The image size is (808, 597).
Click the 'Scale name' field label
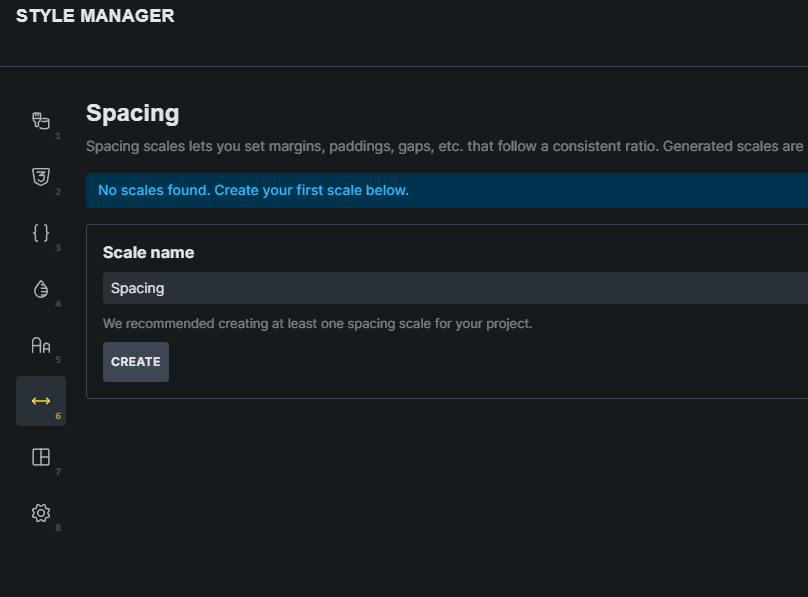click(x=148, y=252)
